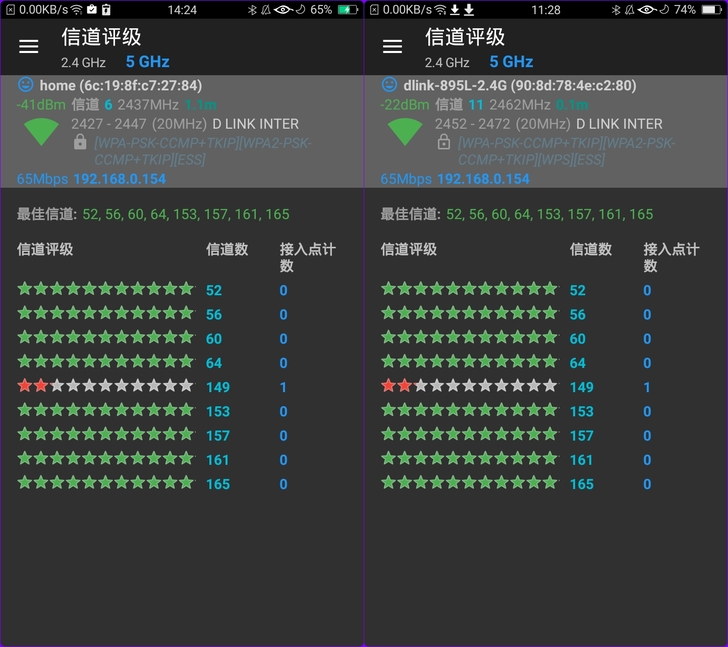The image size is (728, 647).
Task: Open the hamburger menu in the 11:28 screen
Action: (393, 47)
